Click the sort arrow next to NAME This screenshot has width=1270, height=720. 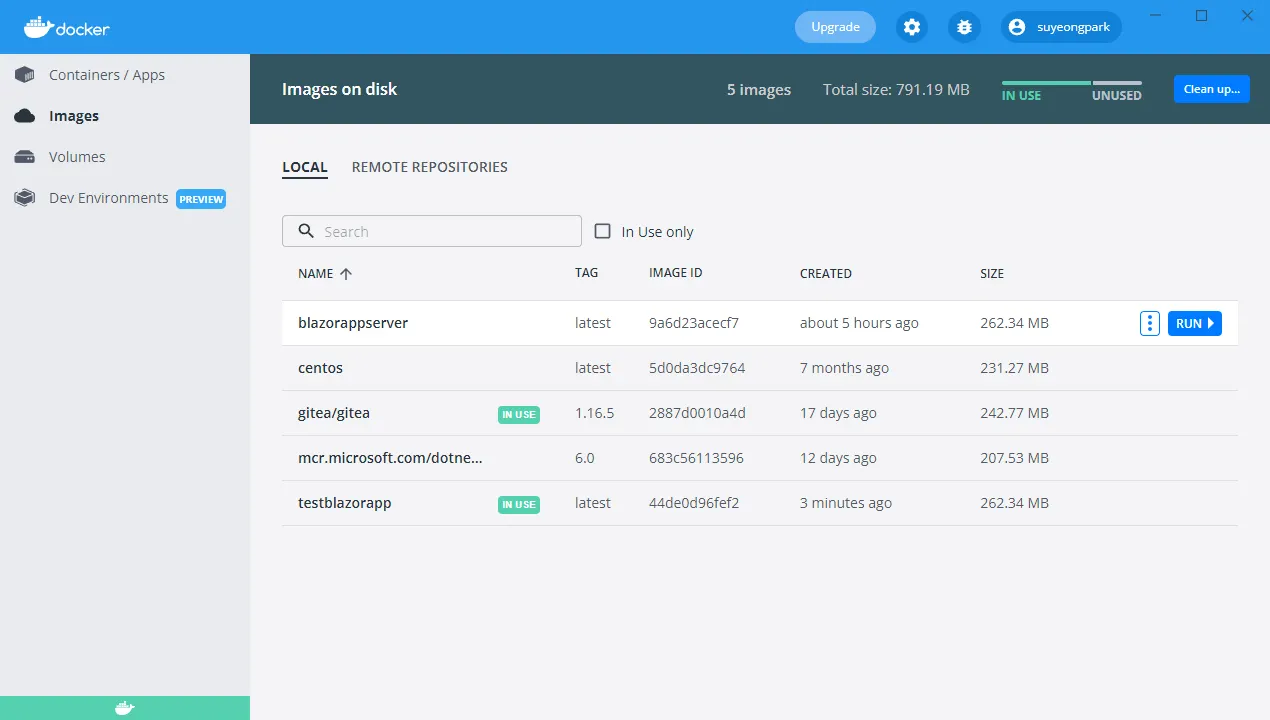point(346,273)
